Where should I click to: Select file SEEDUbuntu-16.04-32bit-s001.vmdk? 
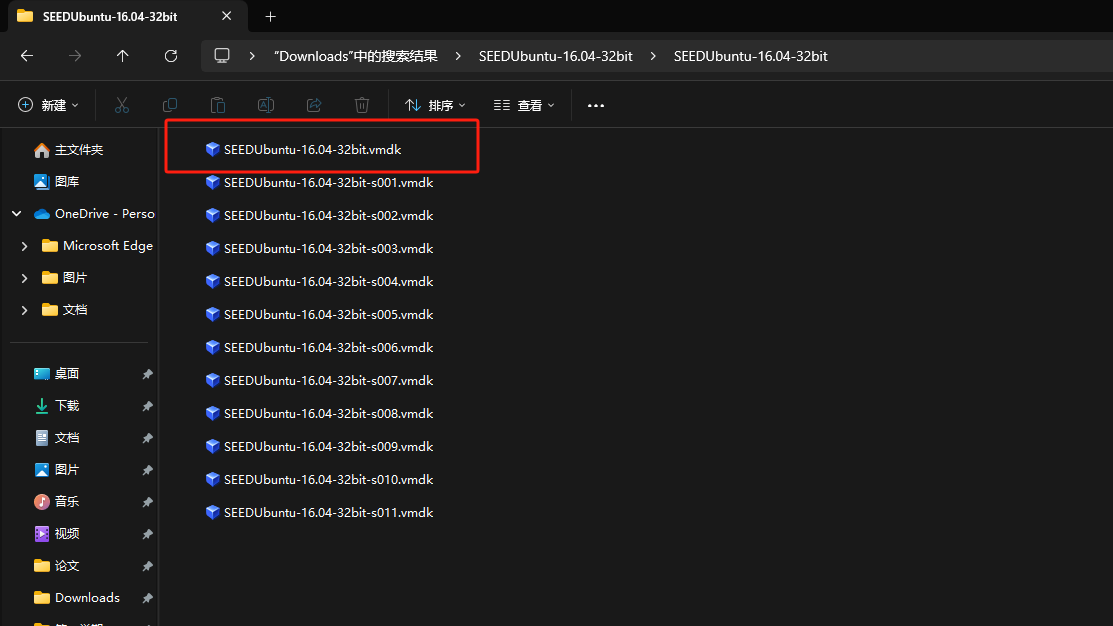[328, 182]
